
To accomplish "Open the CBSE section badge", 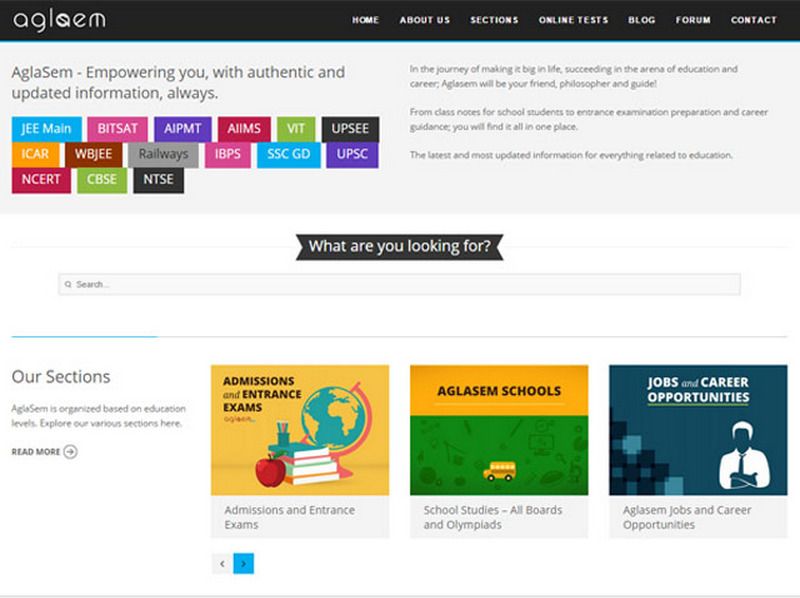I will 101,179.
